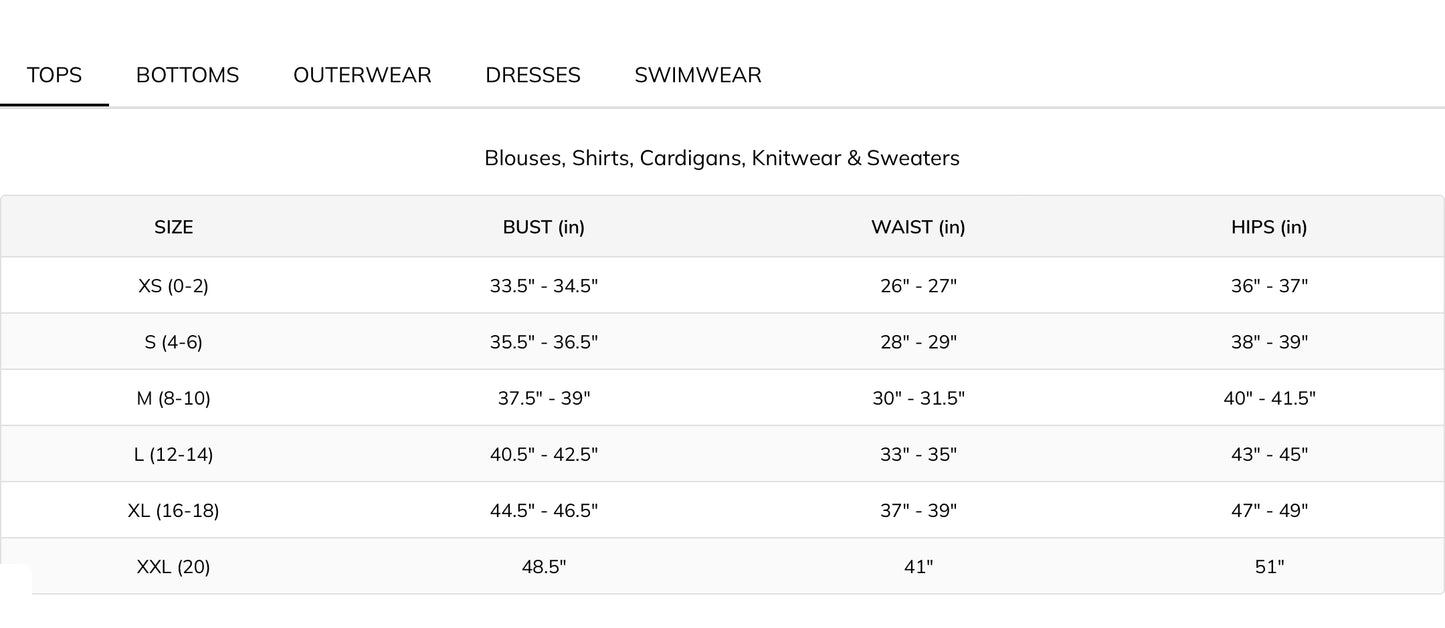Click the 33" - 35" waist cell
This screenshot has height=628, width=1445.
(918, 454)
